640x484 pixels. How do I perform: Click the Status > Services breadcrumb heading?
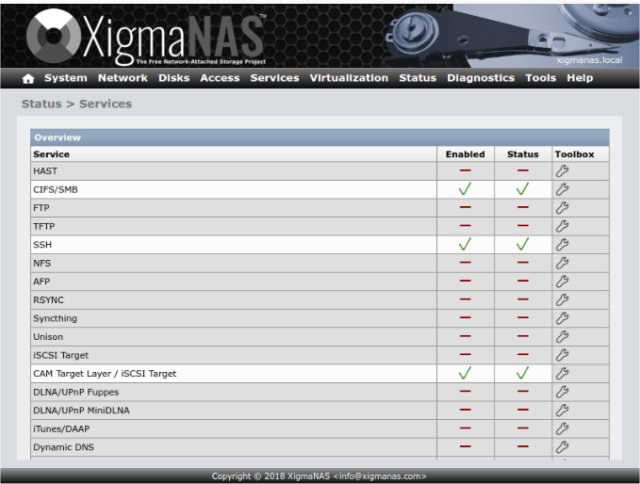77,104
